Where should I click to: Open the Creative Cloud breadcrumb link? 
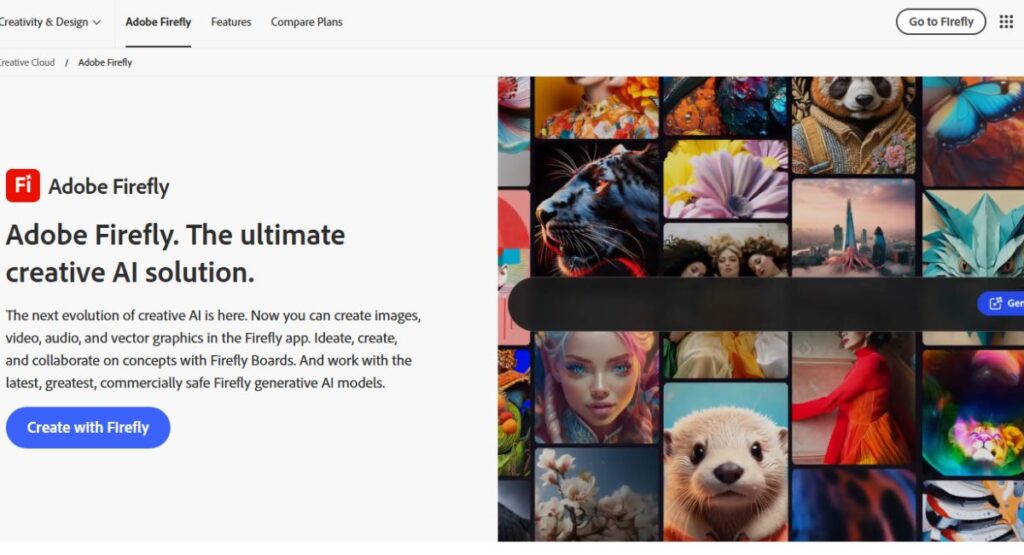pyautogui.click(x=27, y=63)
